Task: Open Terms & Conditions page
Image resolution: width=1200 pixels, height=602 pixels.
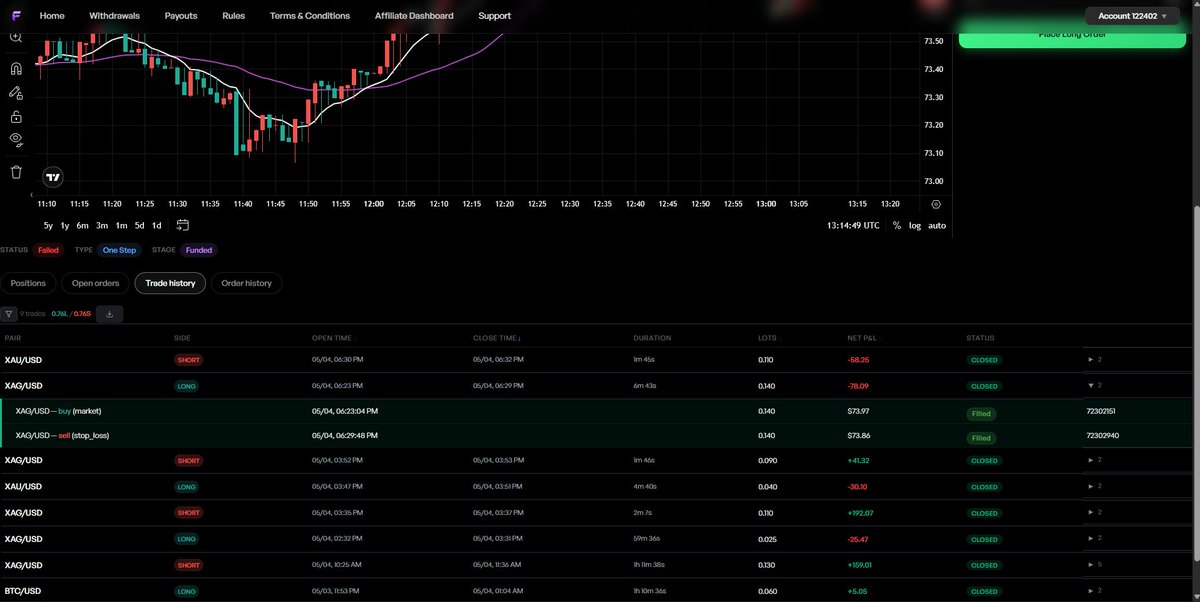Action: point(310,16)
